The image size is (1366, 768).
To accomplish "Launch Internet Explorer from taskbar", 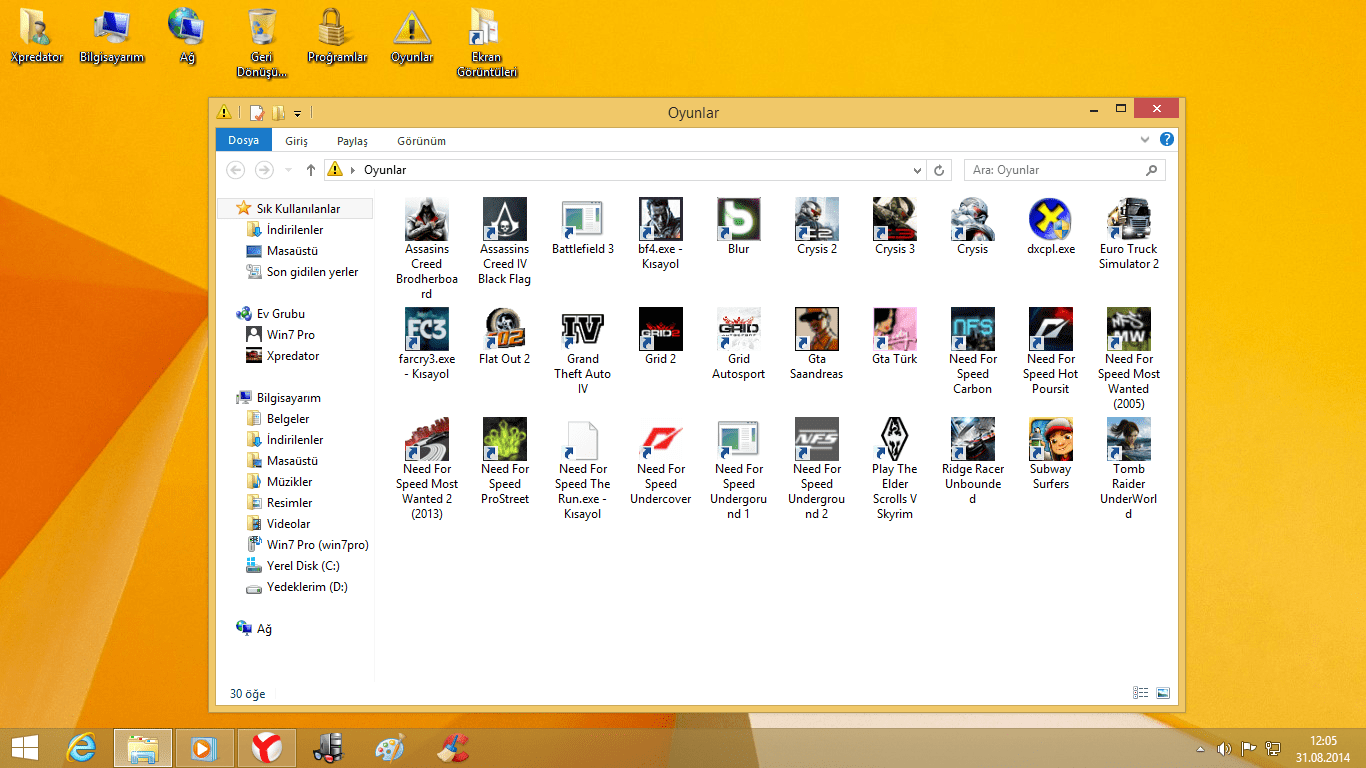I will point(81,747).
